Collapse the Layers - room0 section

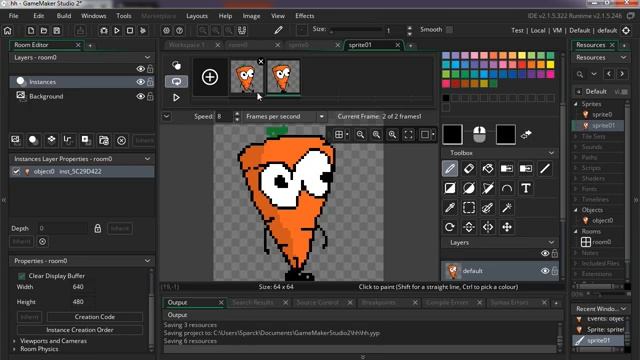tap(147, 58)
